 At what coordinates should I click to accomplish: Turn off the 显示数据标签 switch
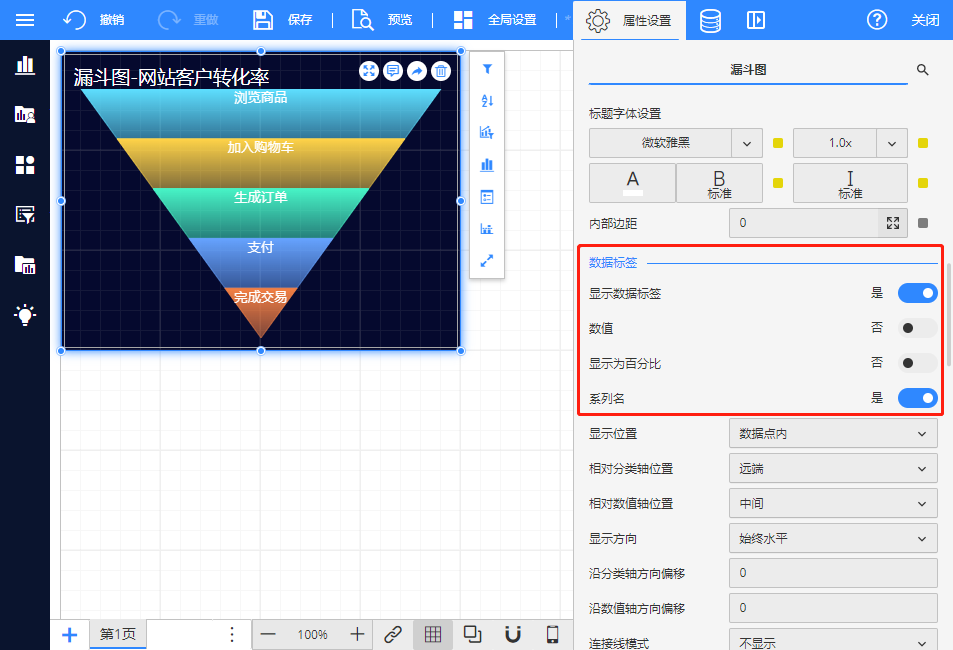coord(917,293)
